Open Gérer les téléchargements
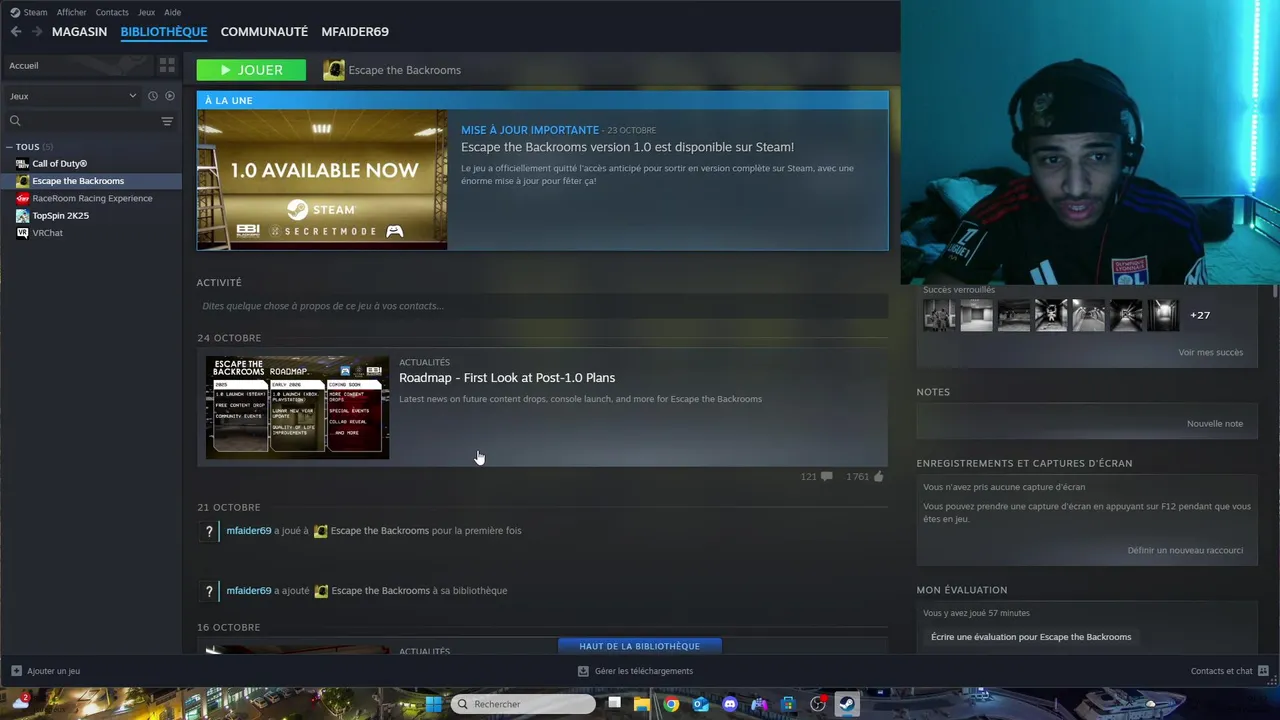Viewport: 1280px width, 720px height. pyautogui.click(x=643, y=671)
